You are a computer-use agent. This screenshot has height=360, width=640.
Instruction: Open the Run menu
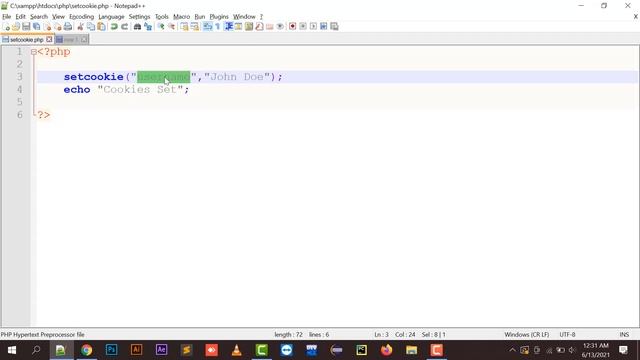click(x=200, y=17)
